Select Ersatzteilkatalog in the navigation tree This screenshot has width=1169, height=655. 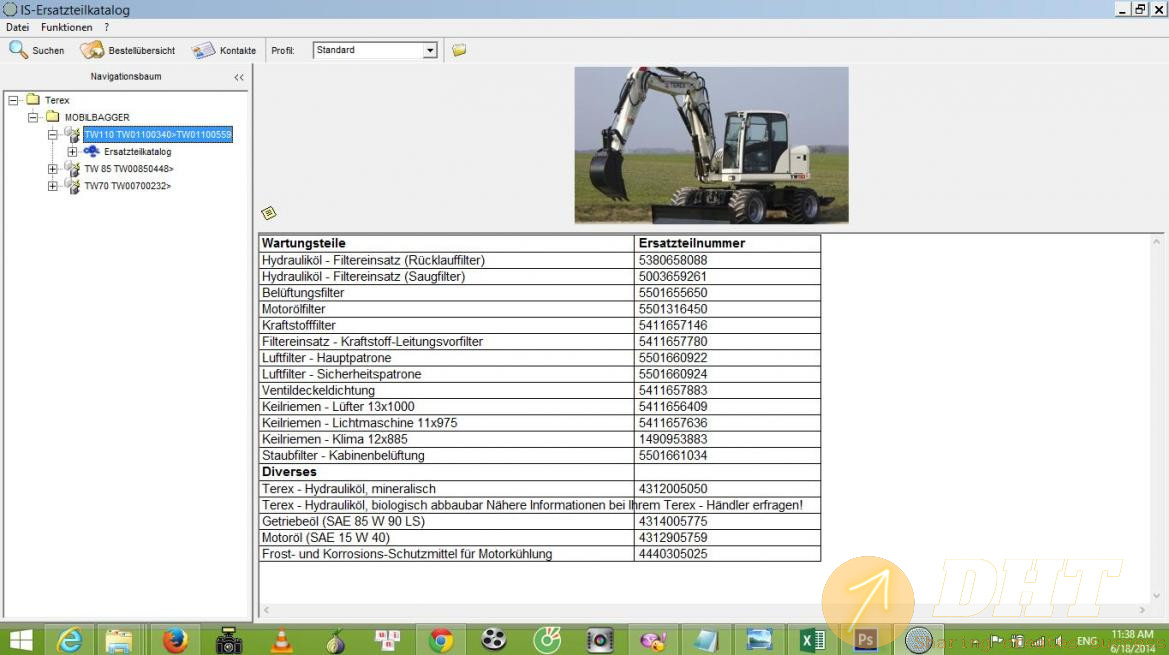point(137,151)
